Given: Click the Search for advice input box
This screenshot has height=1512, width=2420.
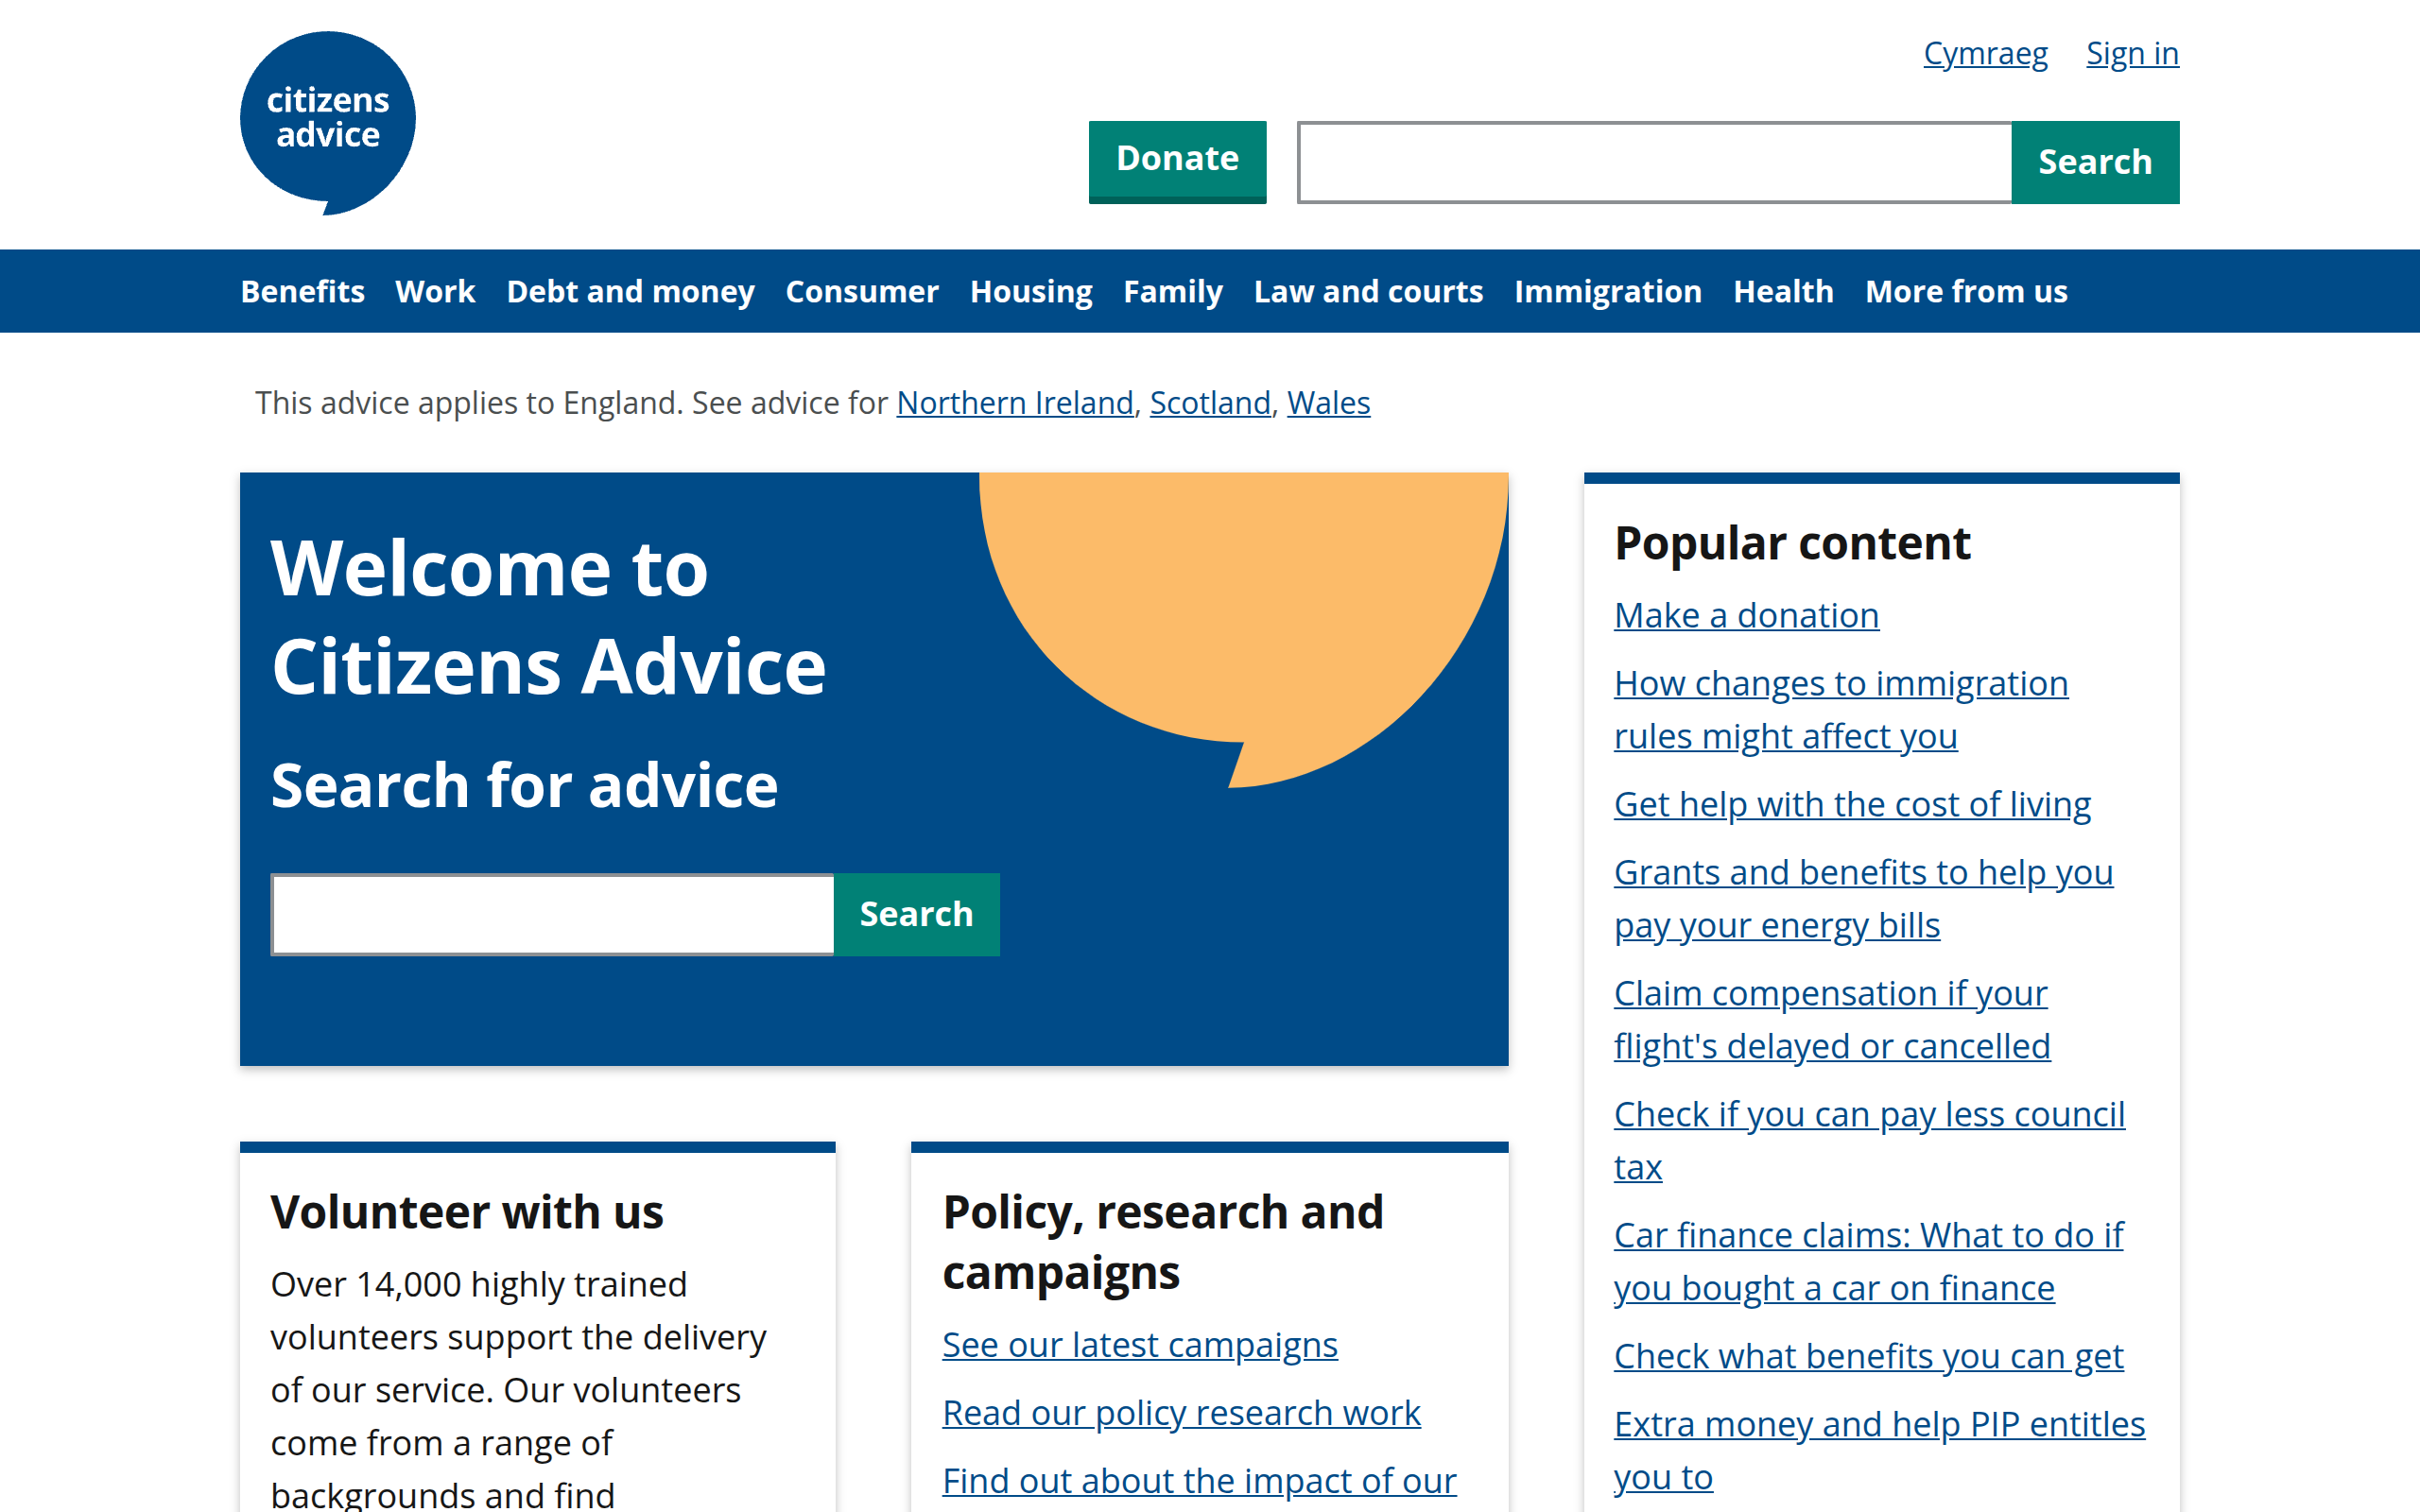Looking at the screenshot, I should click(553, 914).
